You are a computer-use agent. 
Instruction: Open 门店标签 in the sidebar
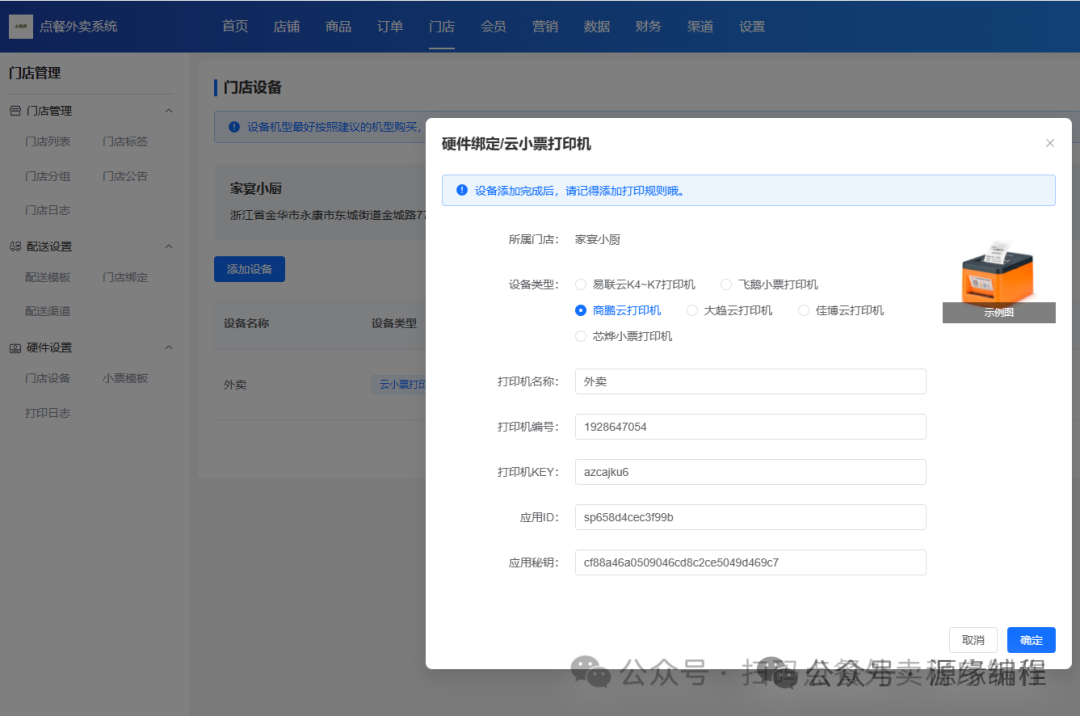(x=125, y=141)
